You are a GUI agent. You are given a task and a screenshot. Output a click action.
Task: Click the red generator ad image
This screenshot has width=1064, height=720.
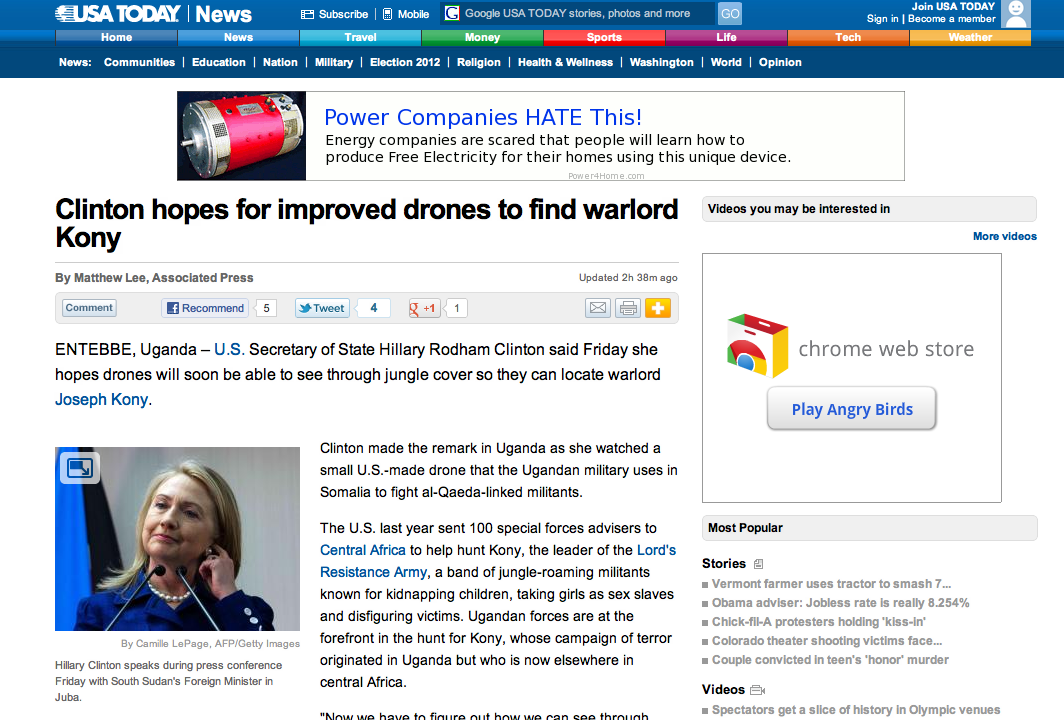point(242,136)
